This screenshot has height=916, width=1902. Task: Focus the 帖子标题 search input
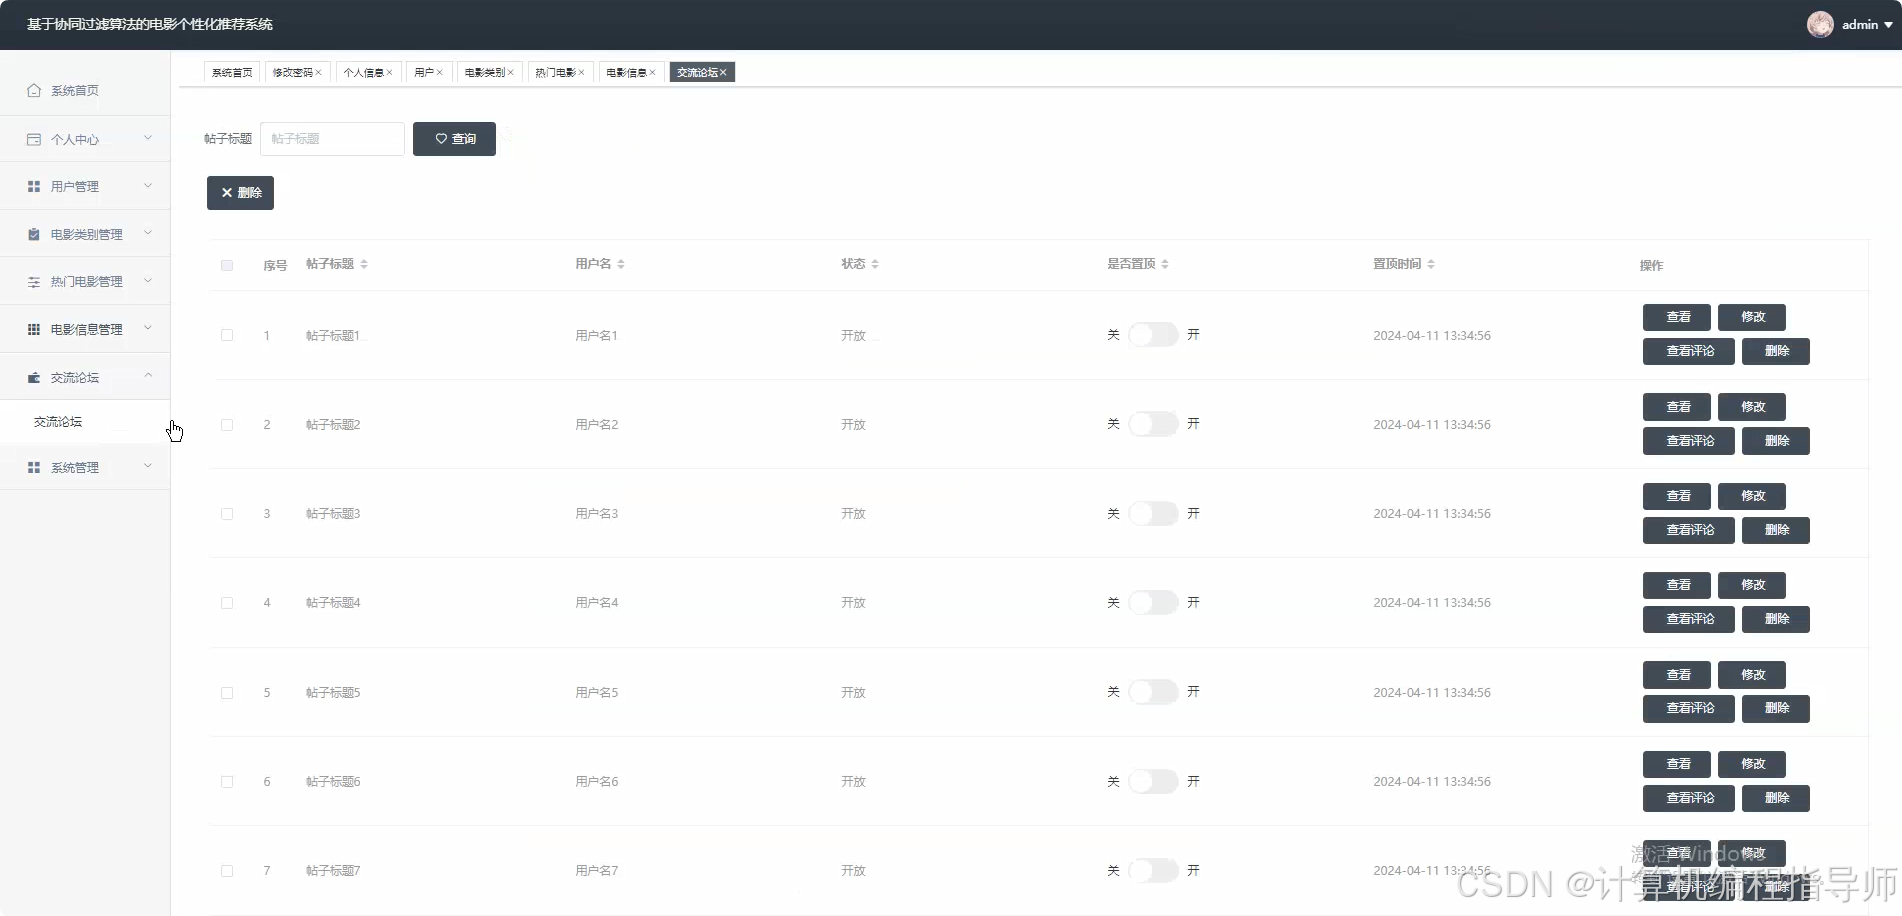(x=332, y=139)
